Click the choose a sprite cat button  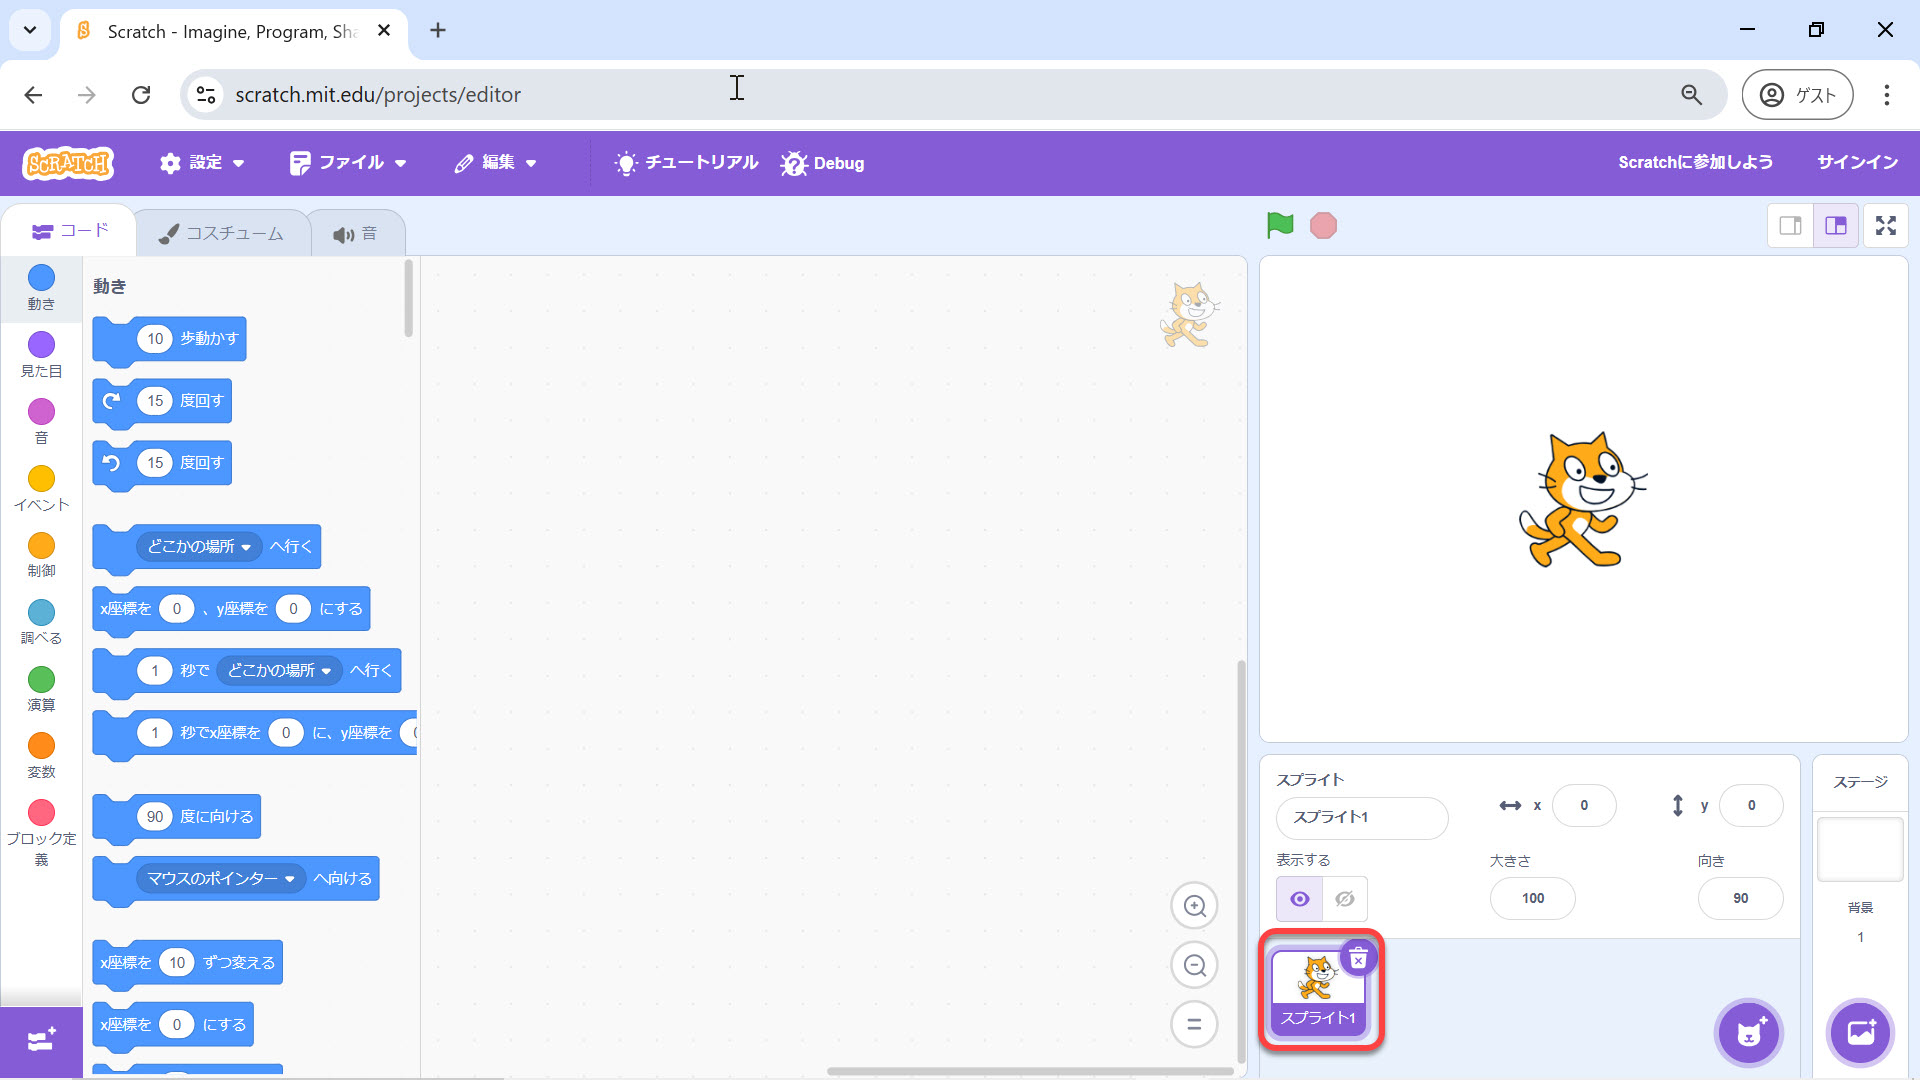click(1749, 1033)
